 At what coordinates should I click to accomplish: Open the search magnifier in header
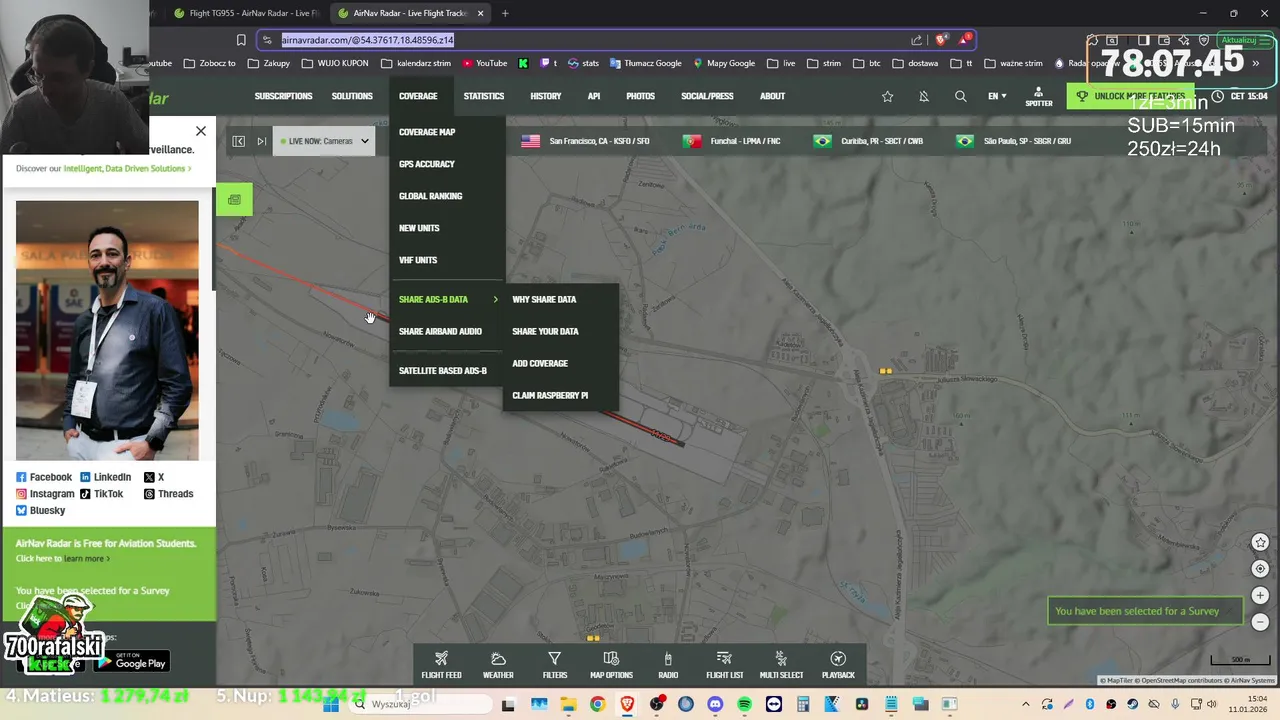960,96
